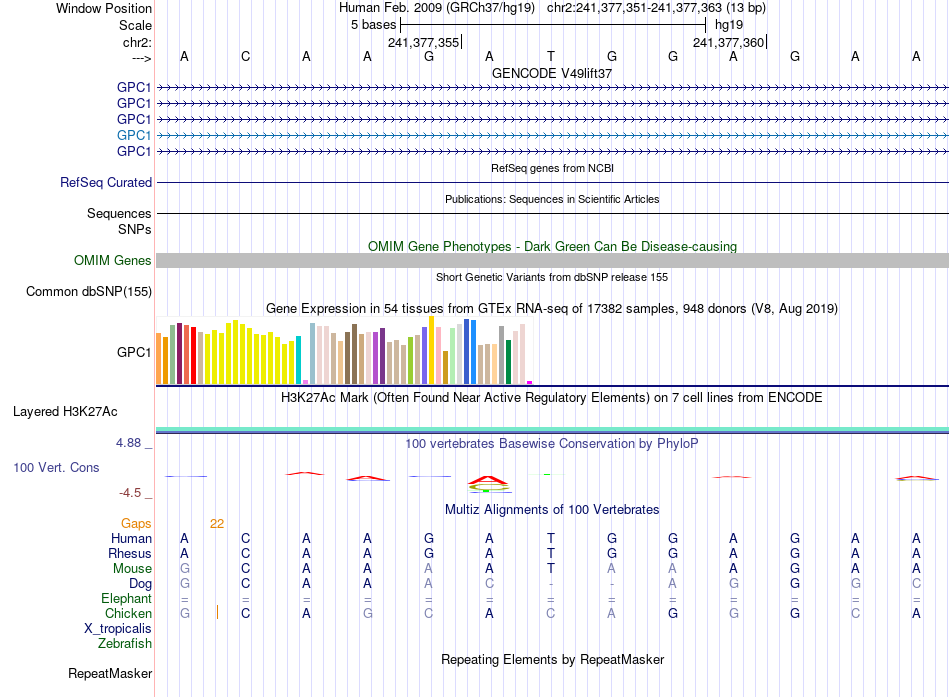The width and height of the screenshot is (950, 697).
Task: Click '100 vertebrates Basewise Conservation by PhyloP' title
Action: pyautogui.click(x=552, y=444)
